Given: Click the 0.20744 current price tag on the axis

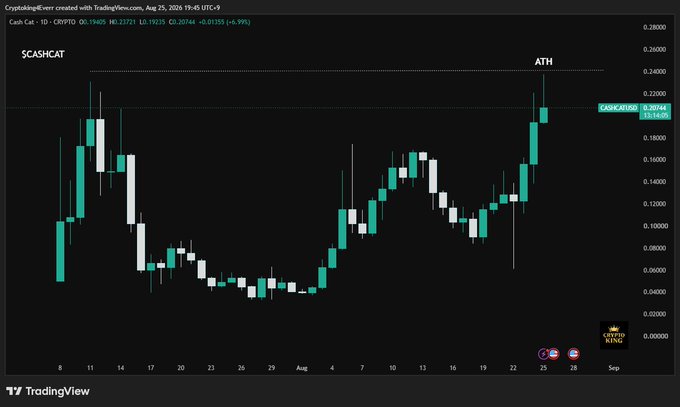Looking at the screenshot, I should click(x=655, y=108).
